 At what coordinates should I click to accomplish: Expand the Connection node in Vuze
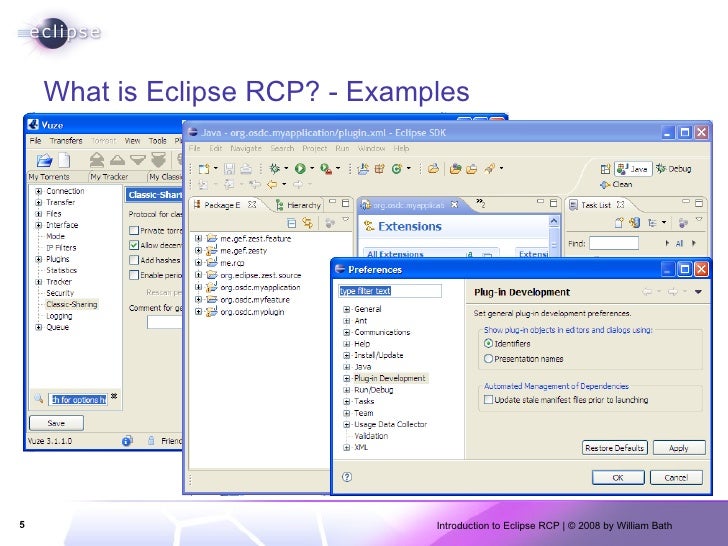(39, 191)
